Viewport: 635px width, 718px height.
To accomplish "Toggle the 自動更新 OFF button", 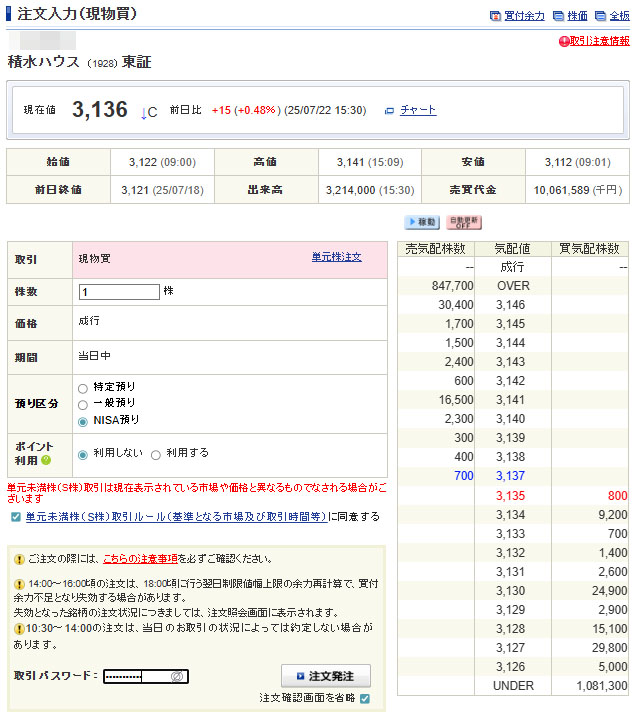I will click(x=463, y=222).
